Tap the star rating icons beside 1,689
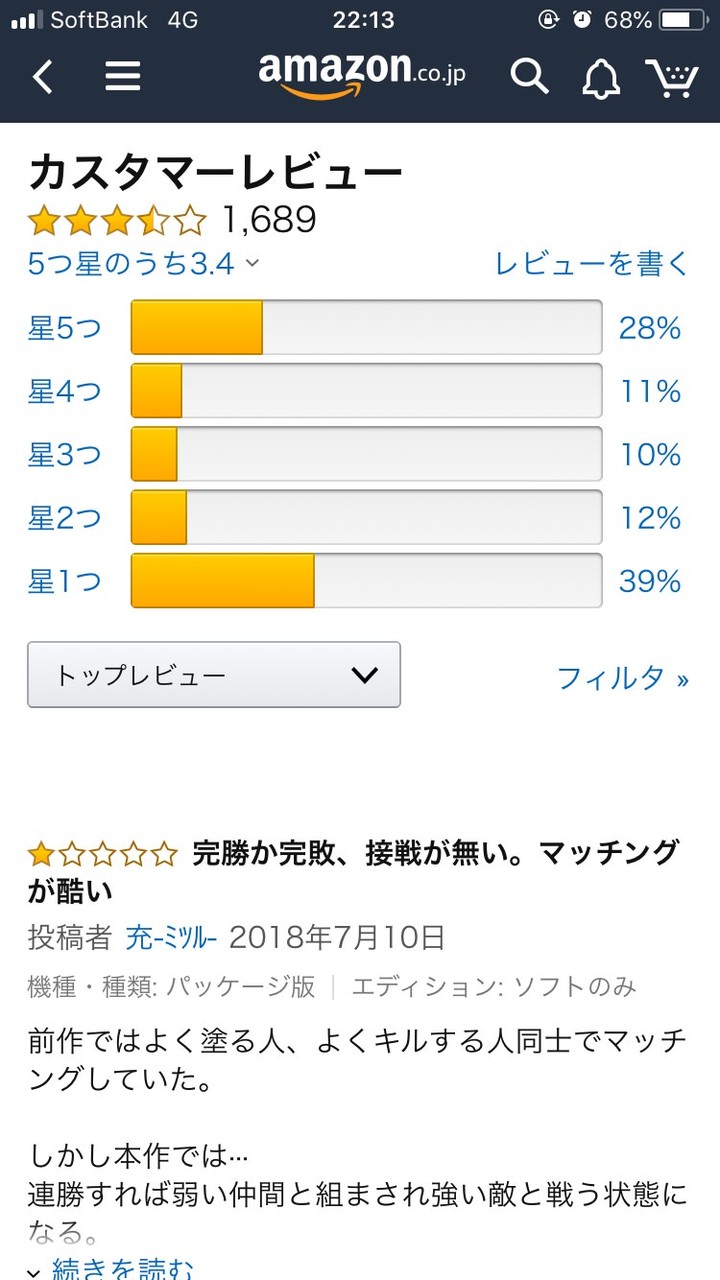720x1280 pixels. [x=117, y=219]
